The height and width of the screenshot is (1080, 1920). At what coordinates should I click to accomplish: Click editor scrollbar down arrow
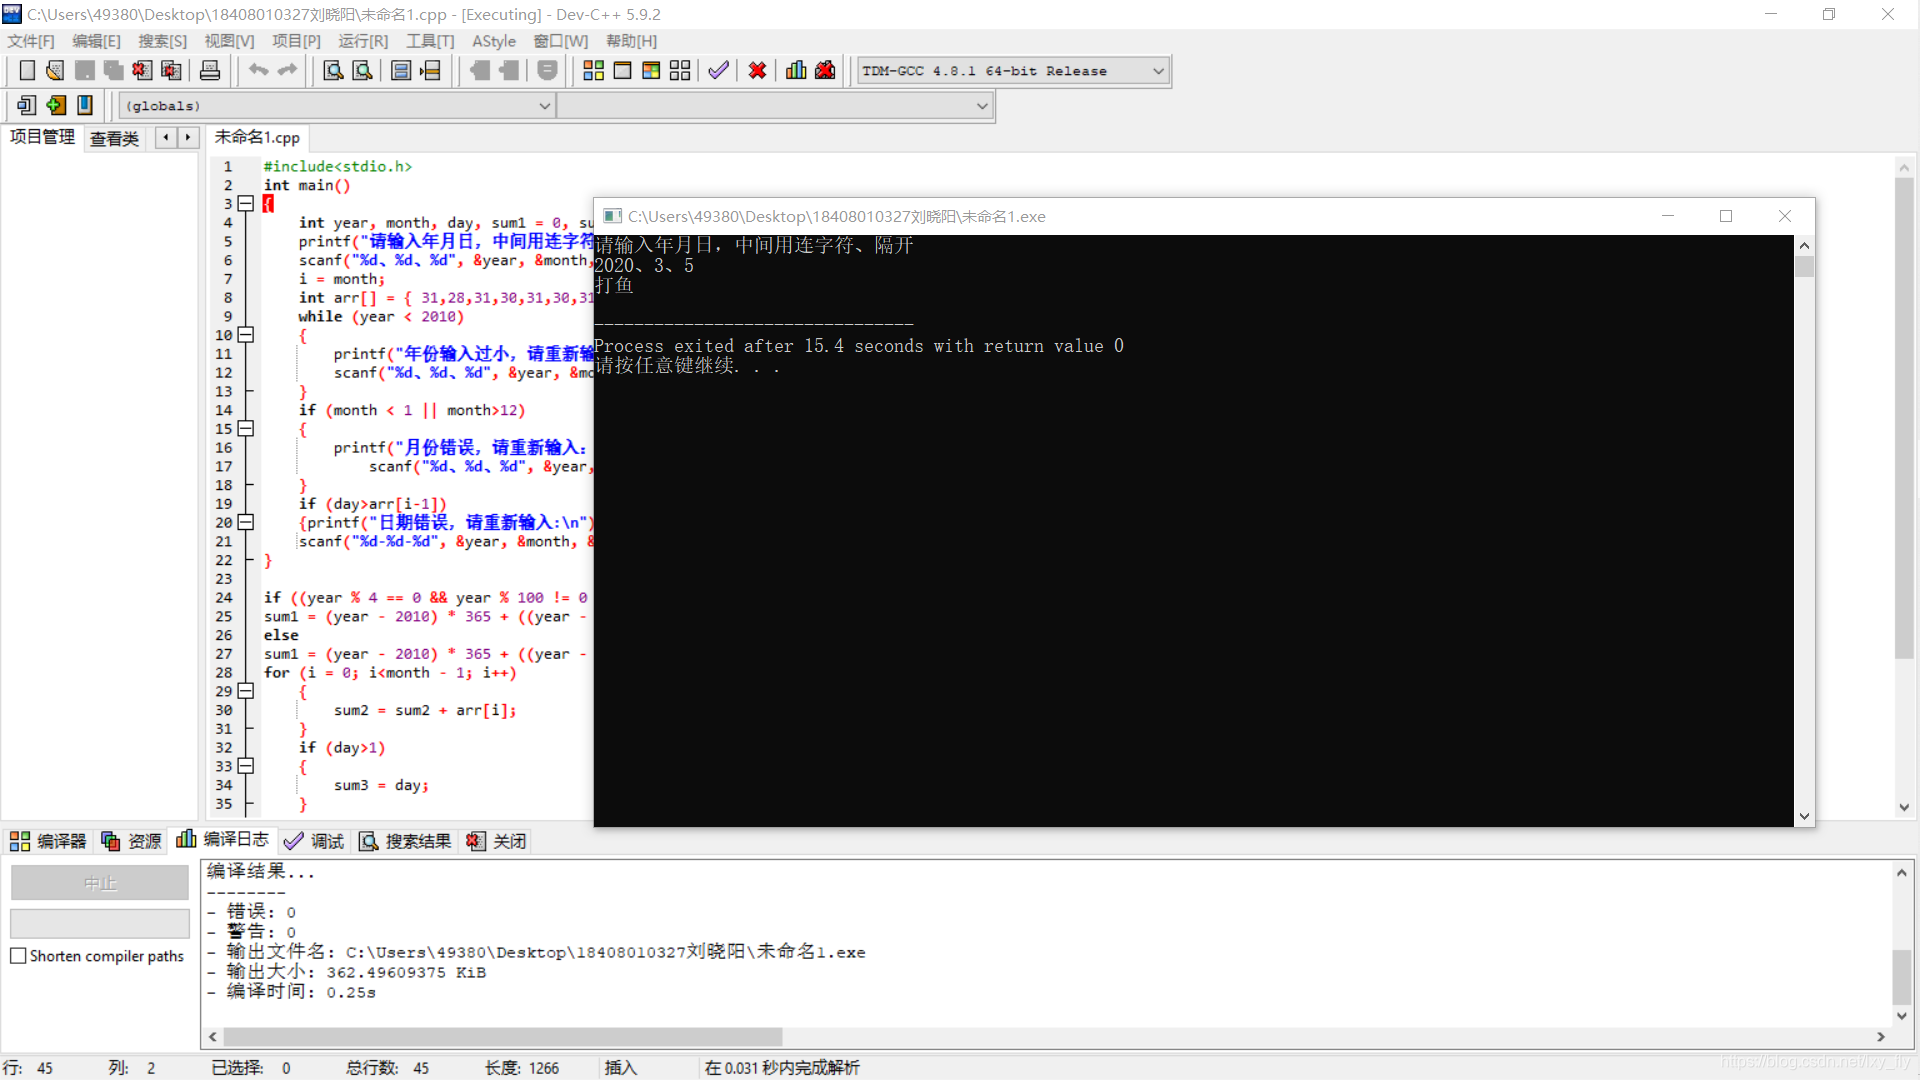tap(1904, 807)
